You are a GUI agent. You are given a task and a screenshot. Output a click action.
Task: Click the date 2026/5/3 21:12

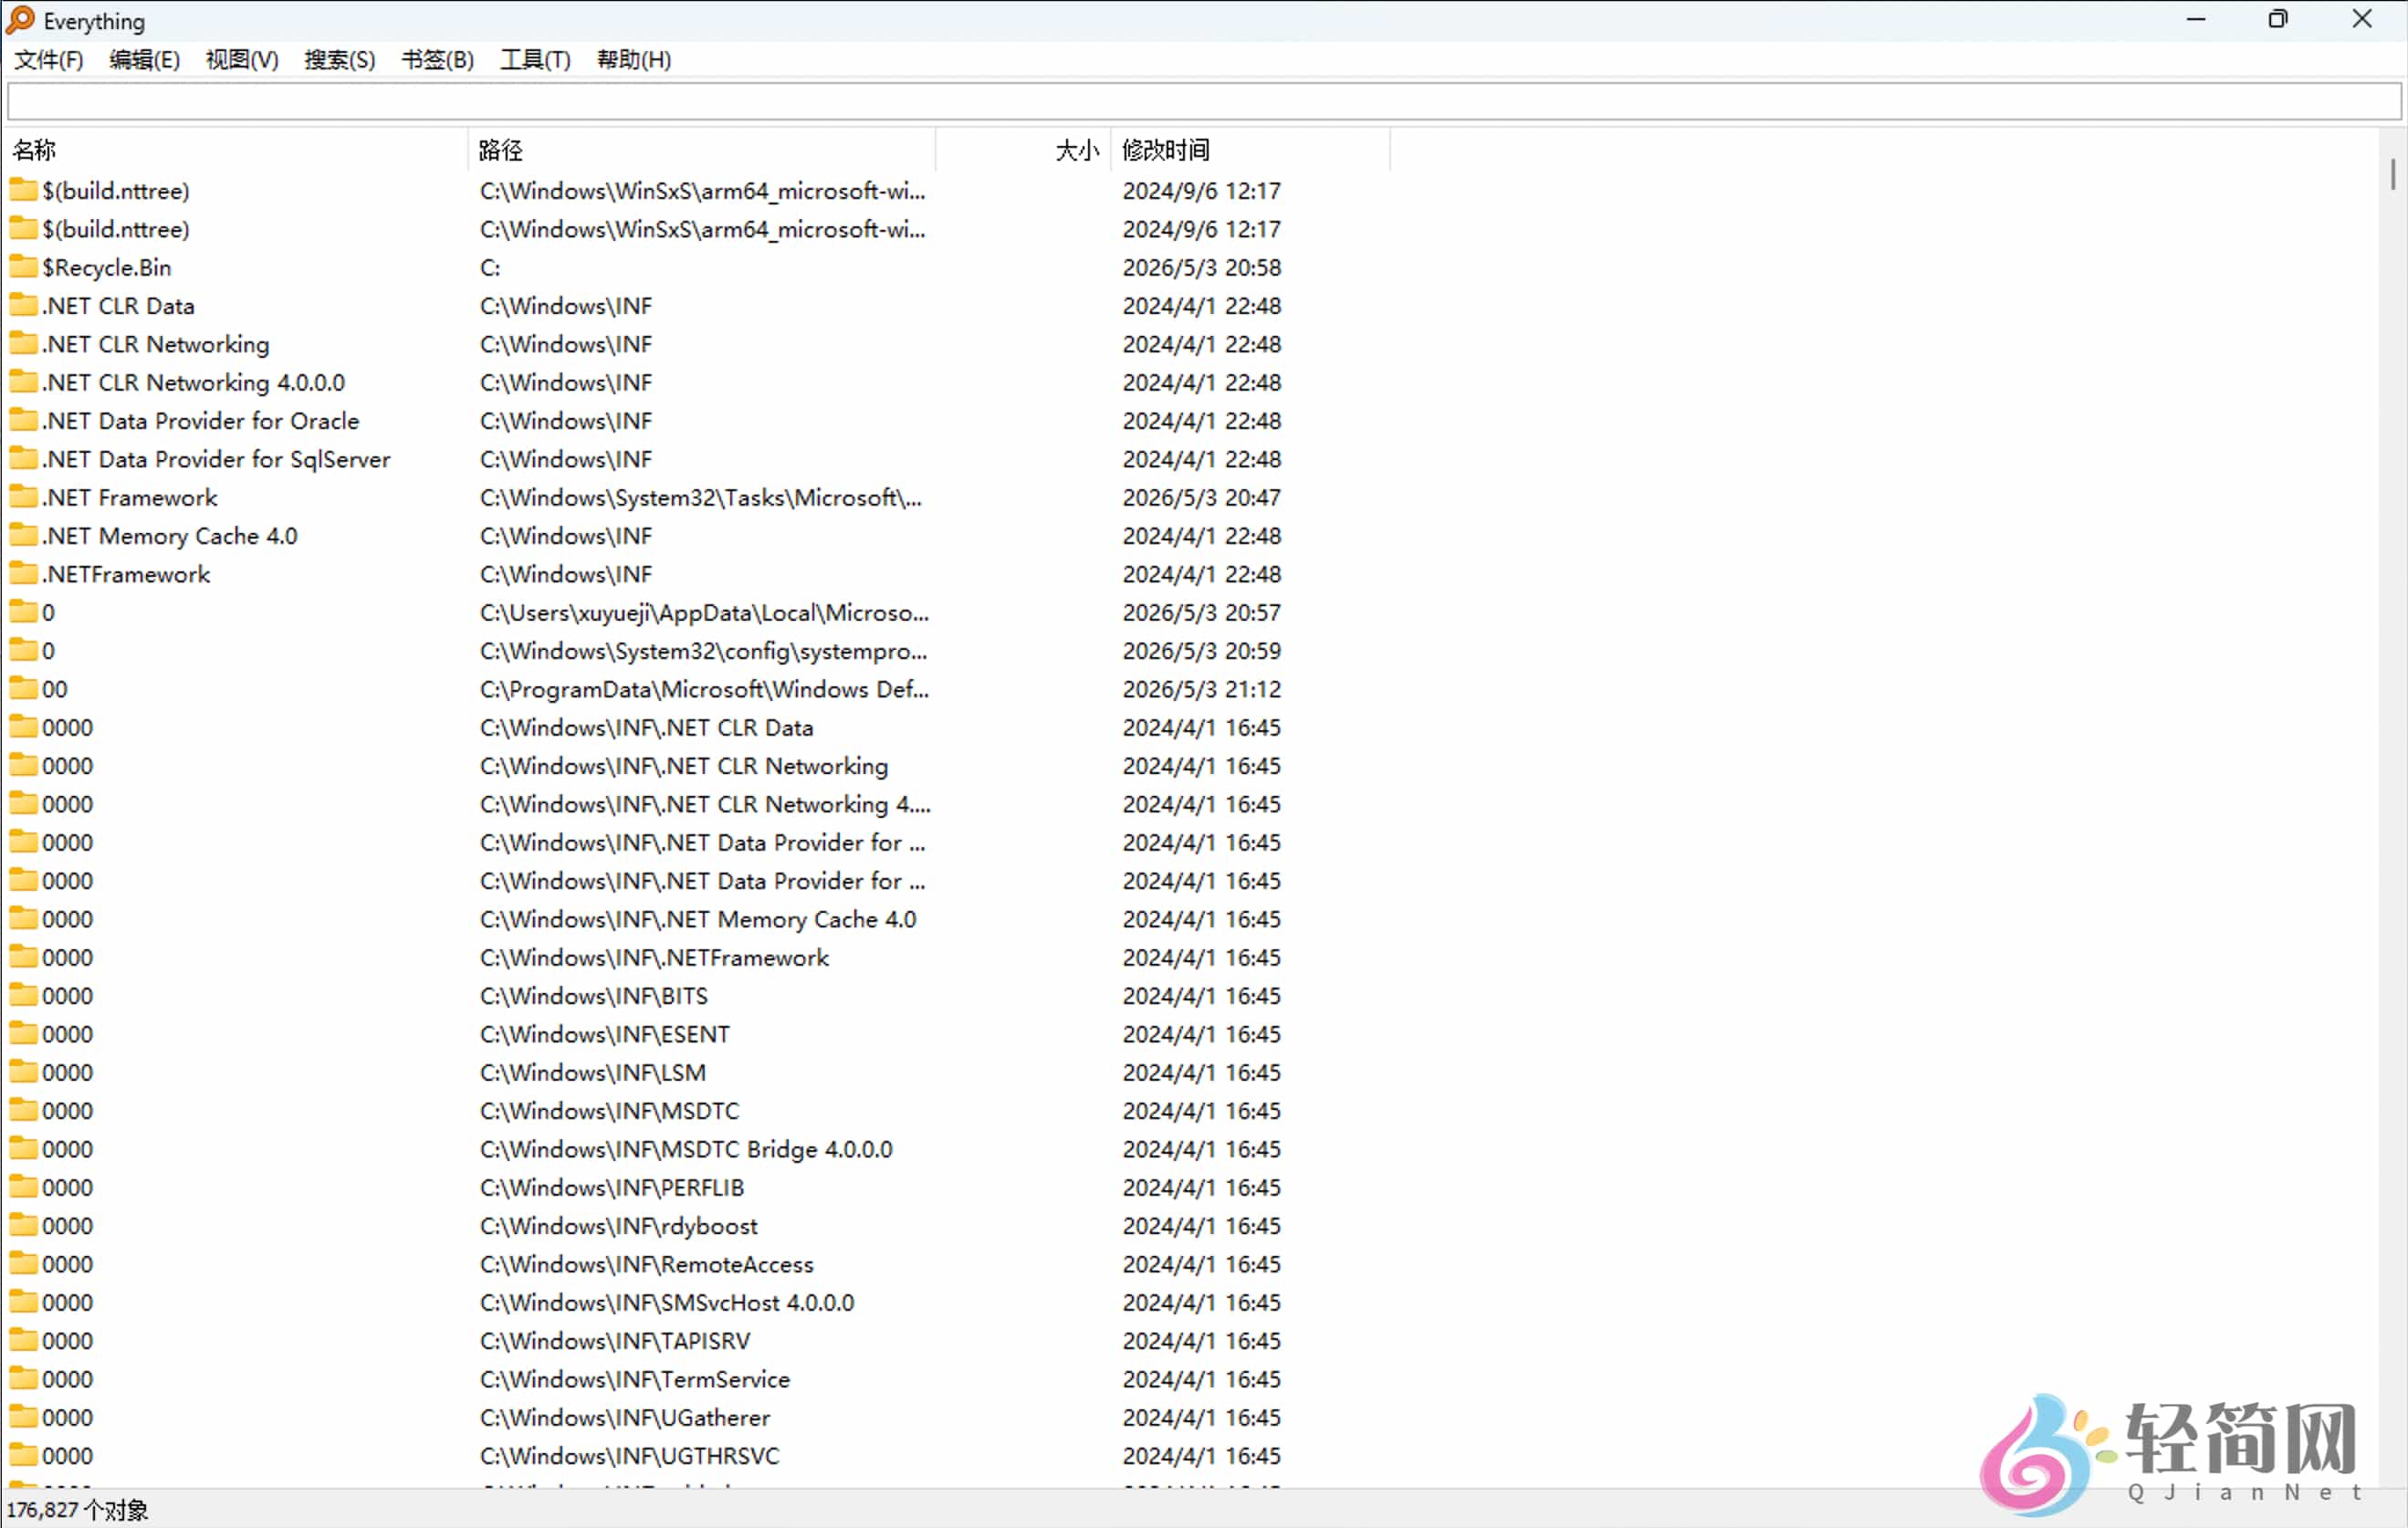pyautogui.click(x=1201, y=689)
